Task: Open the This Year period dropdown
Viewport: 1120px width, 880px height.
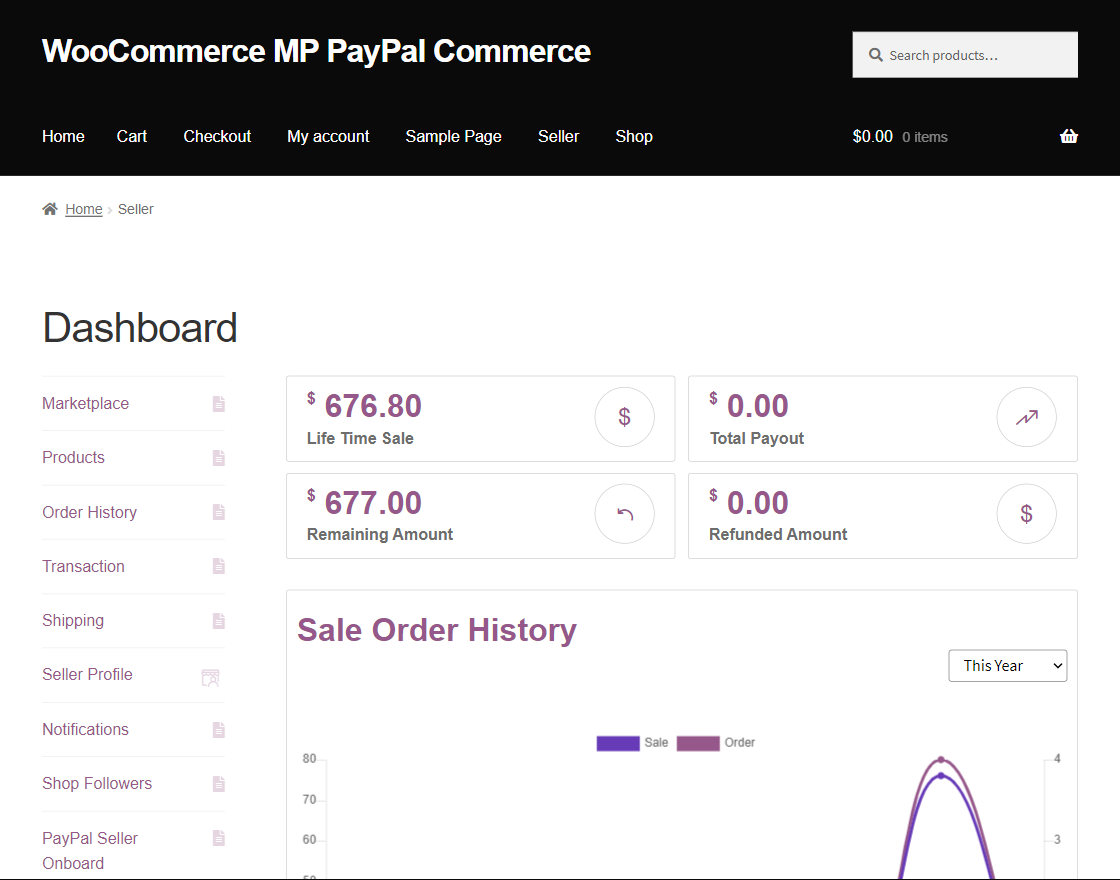Action: coord(1007,666)
